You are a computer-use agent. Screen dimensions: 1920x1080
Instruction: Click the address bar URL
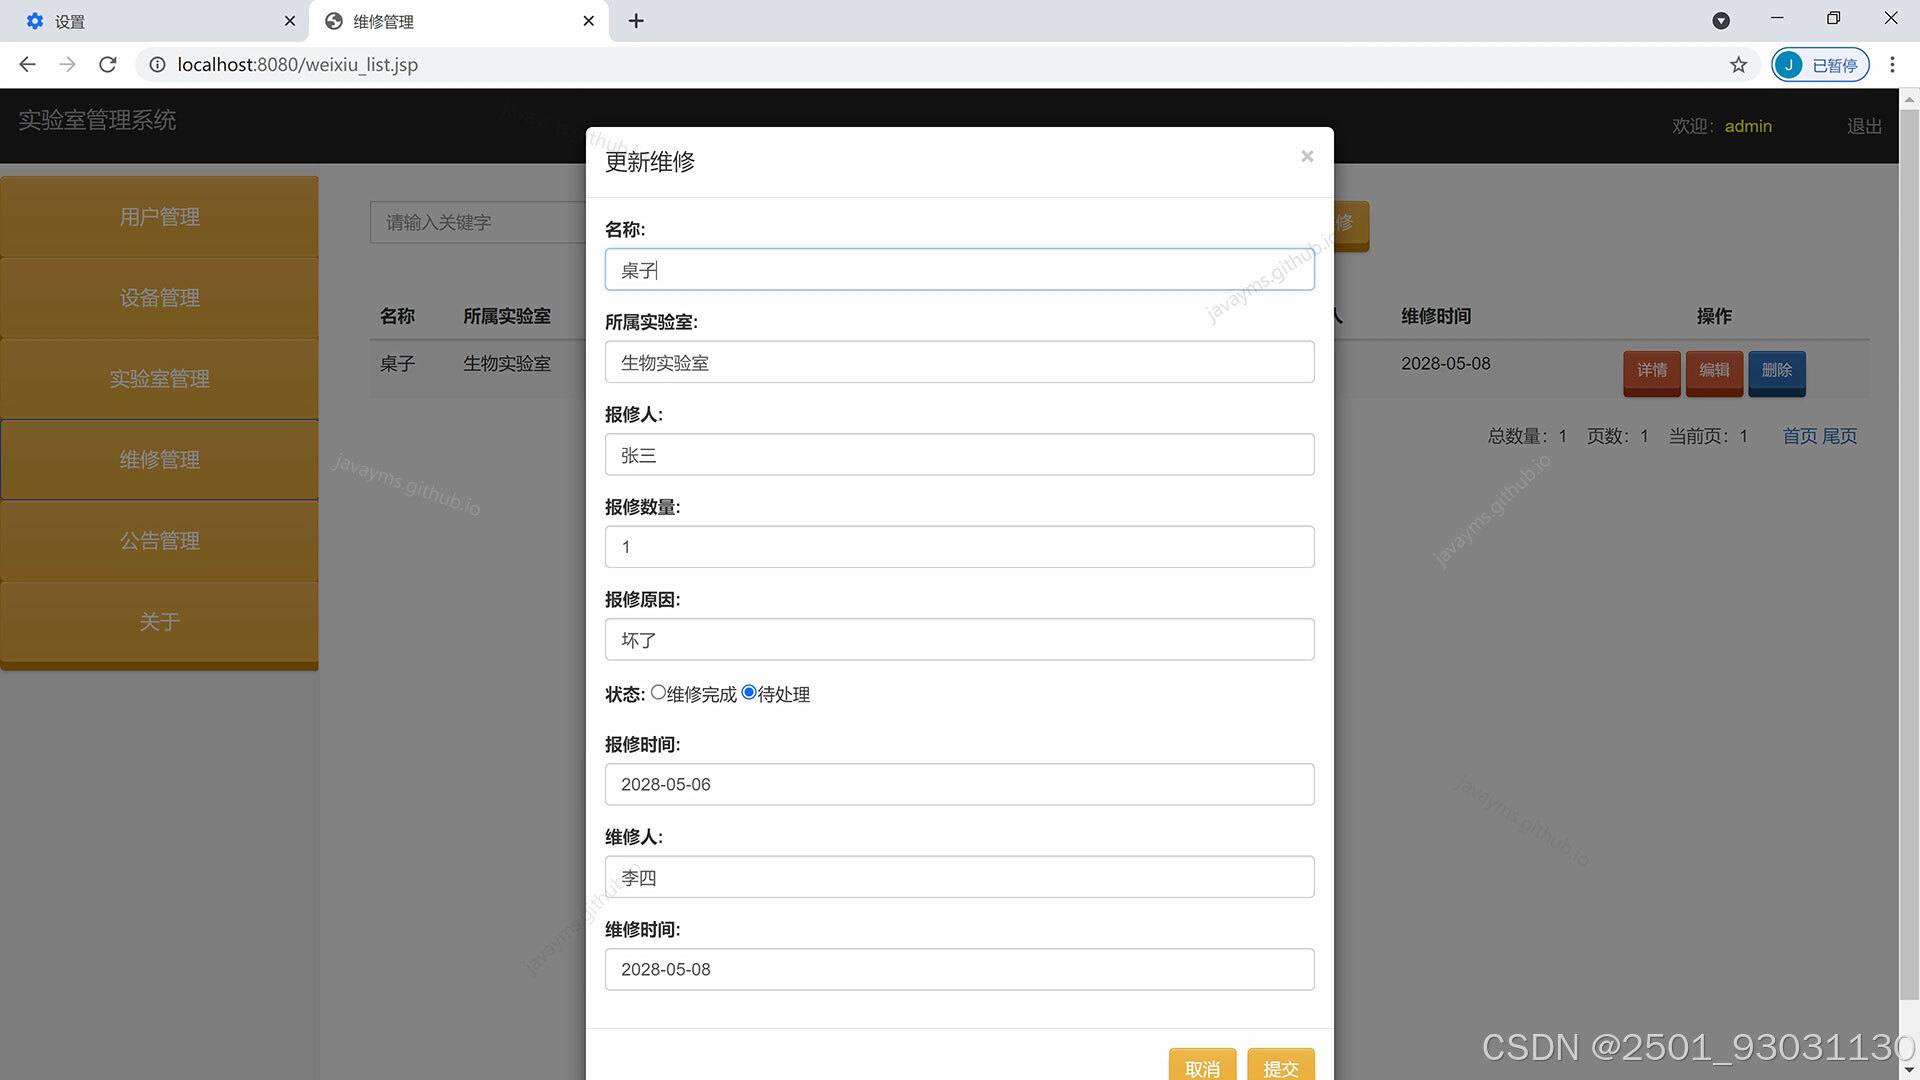298,64
